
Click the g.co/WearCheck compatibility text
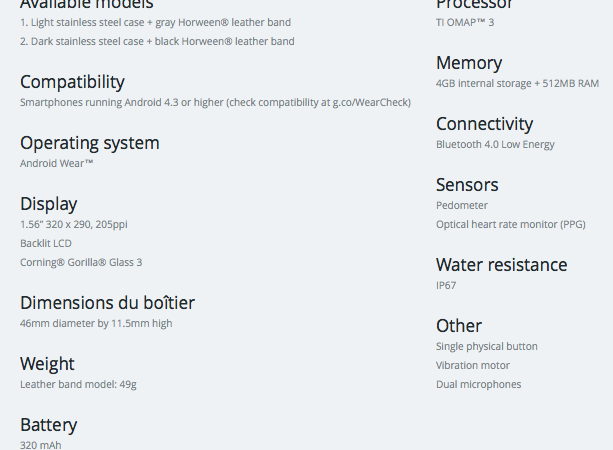[371, 102]
